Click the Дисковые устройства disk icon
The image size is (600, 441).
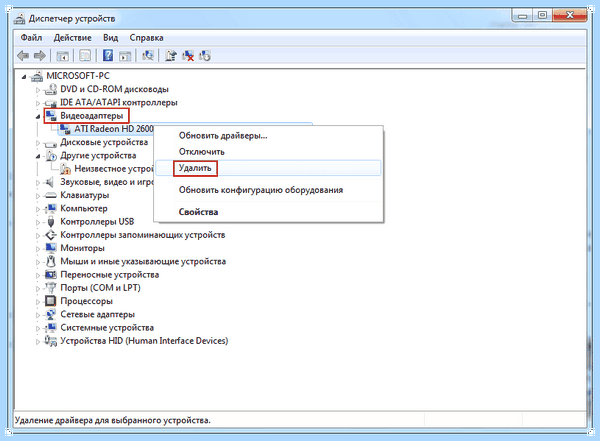click(51, 143)
